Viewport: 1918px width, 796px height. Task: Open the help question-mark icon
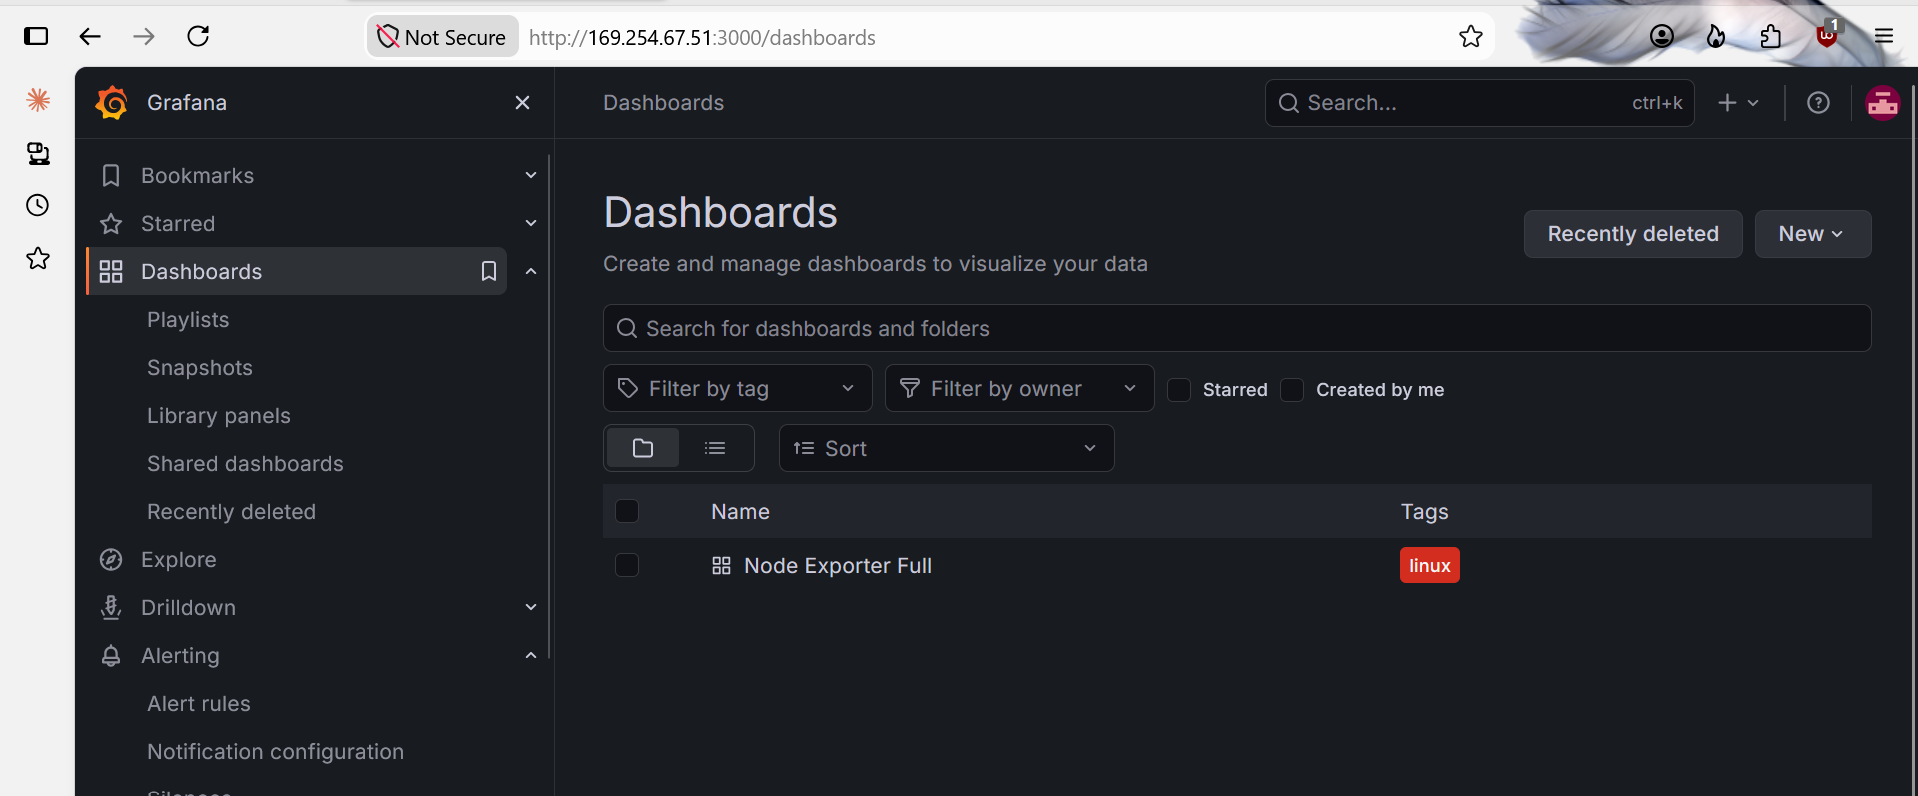coord(1818,103)
